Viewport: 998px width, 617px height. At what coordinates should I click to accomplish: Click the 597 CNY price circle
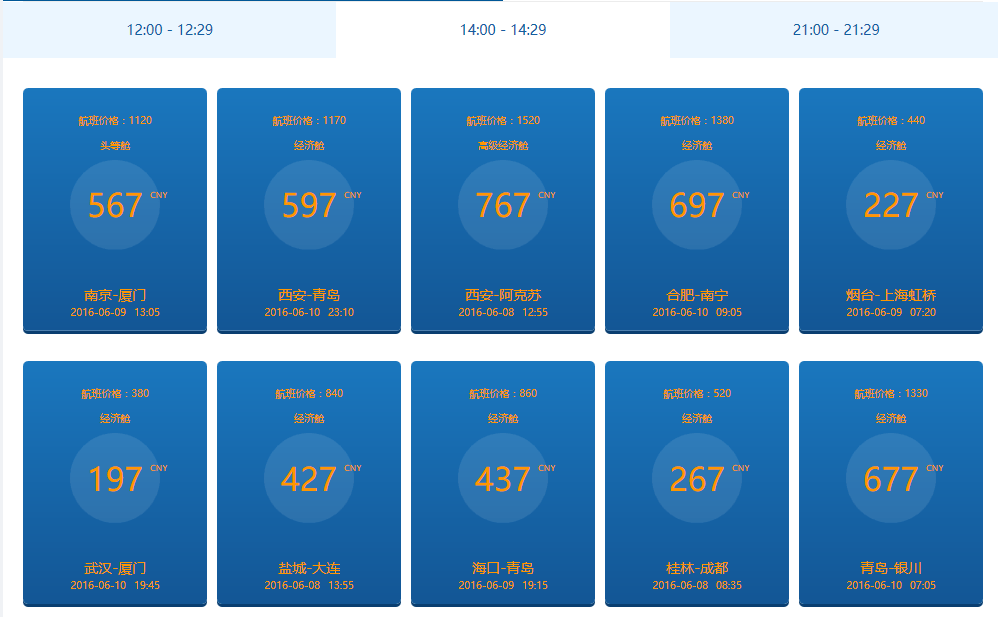(x=309, y=205)
